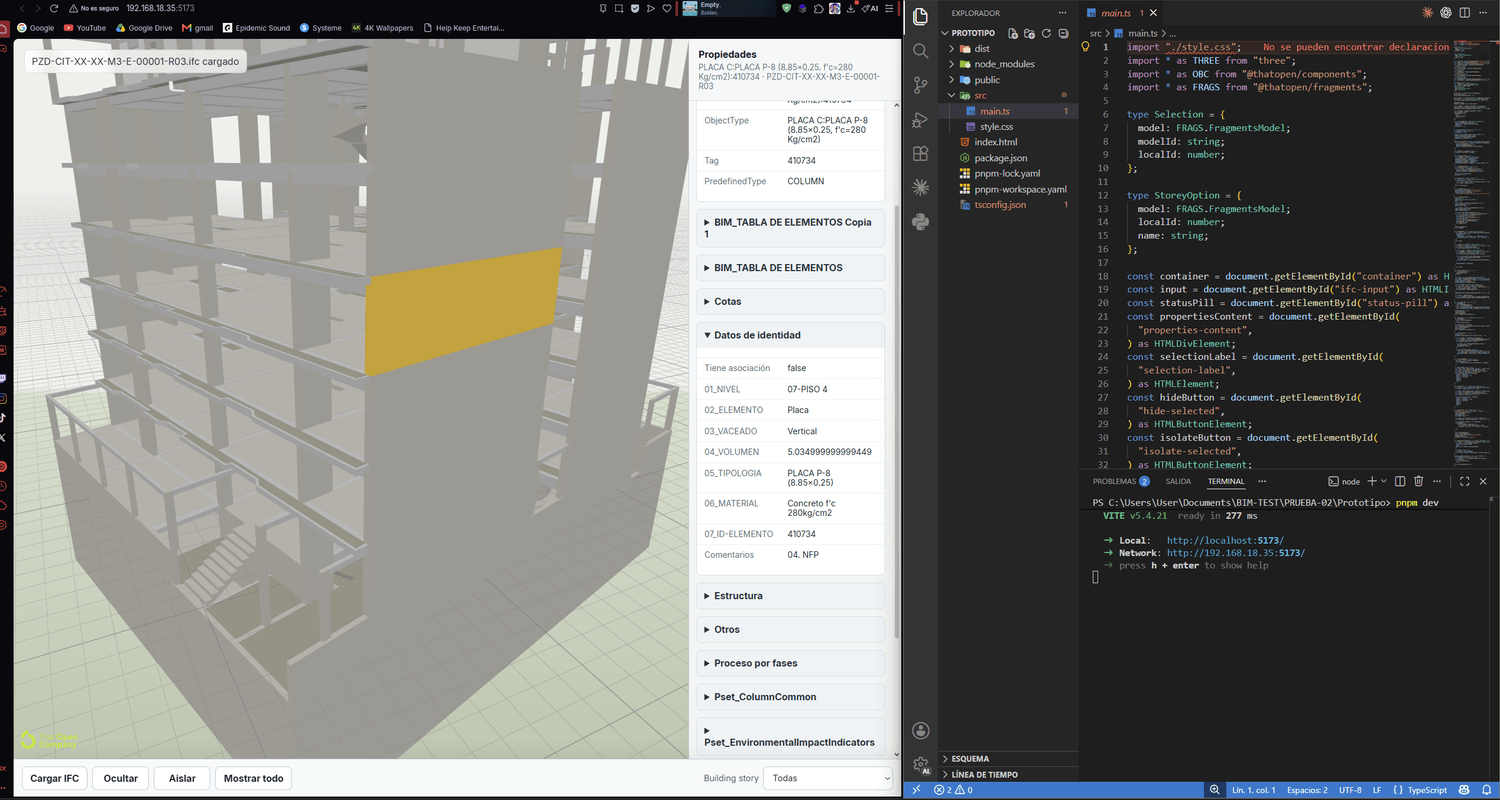Click the Aislar button

tap(182, 778)
